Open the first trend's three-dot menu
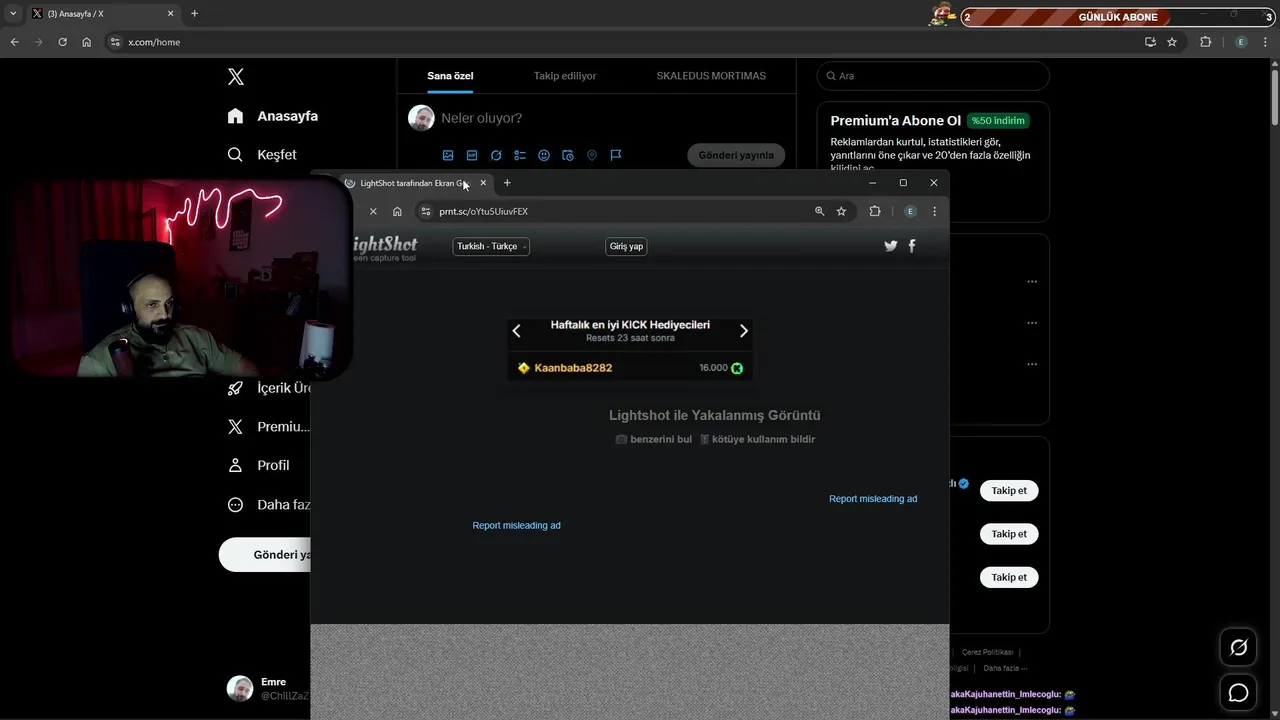The image size is (1280, 720). point(1032,282)
